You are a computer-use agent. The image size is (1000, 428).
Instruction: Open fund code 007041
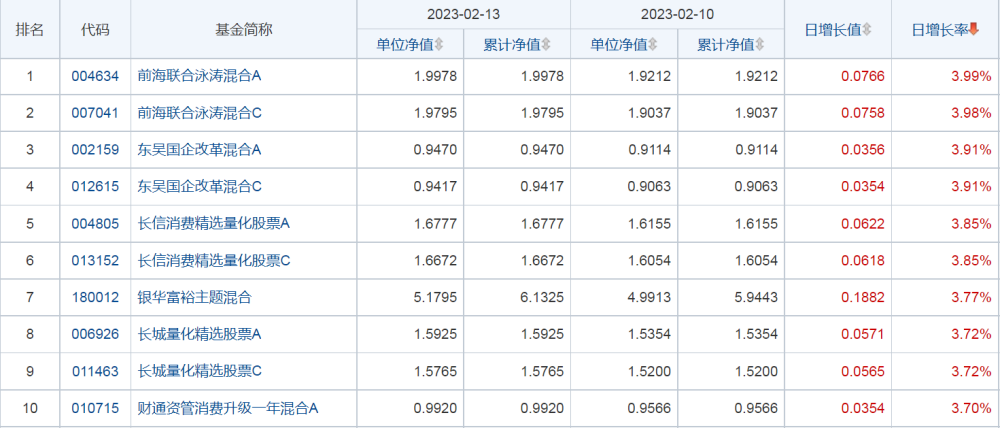tap(95, 114)
